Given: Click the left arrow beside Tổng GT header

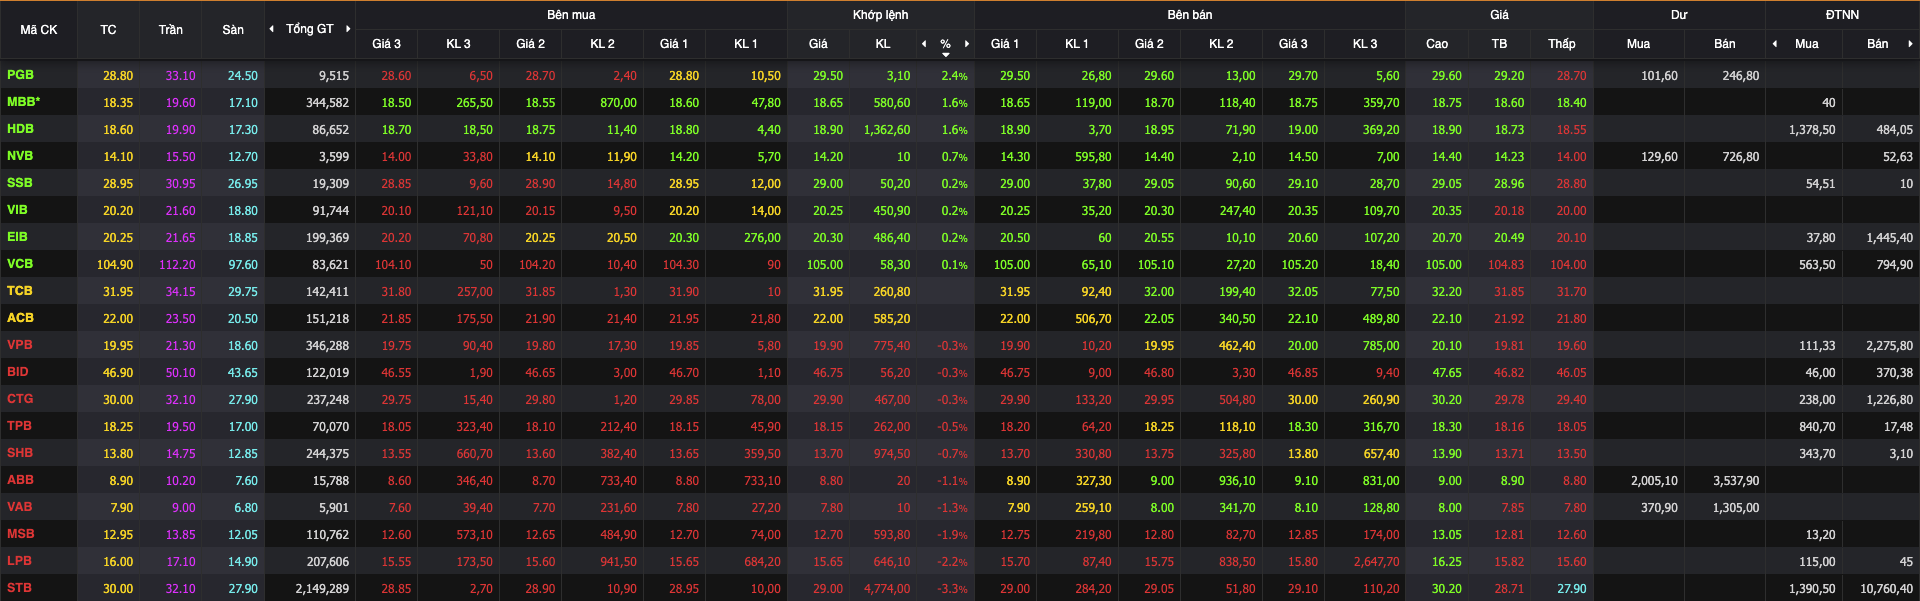Looking at the screenshot, I should click(x=272, y=29).
